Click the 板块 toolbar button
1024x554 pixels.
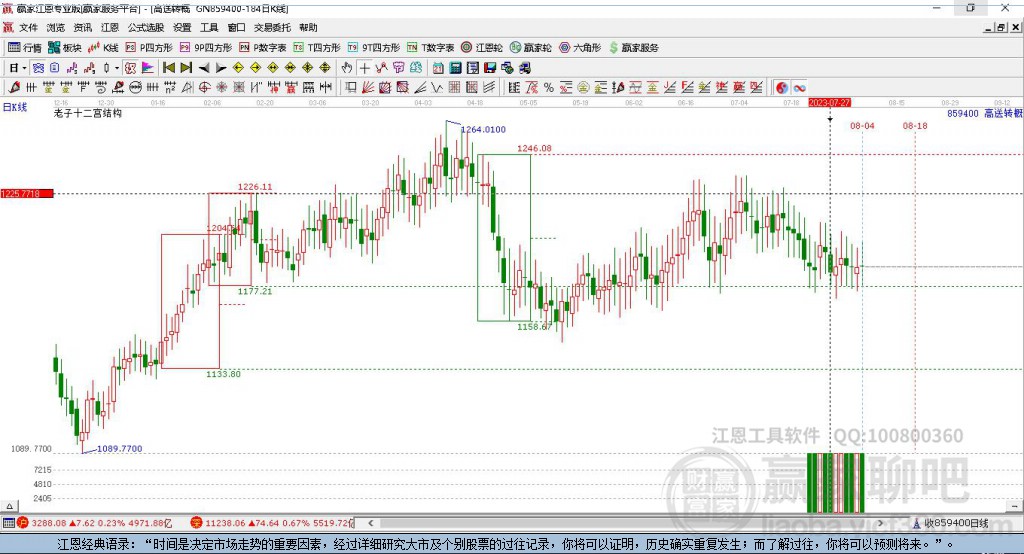point(65,48)
